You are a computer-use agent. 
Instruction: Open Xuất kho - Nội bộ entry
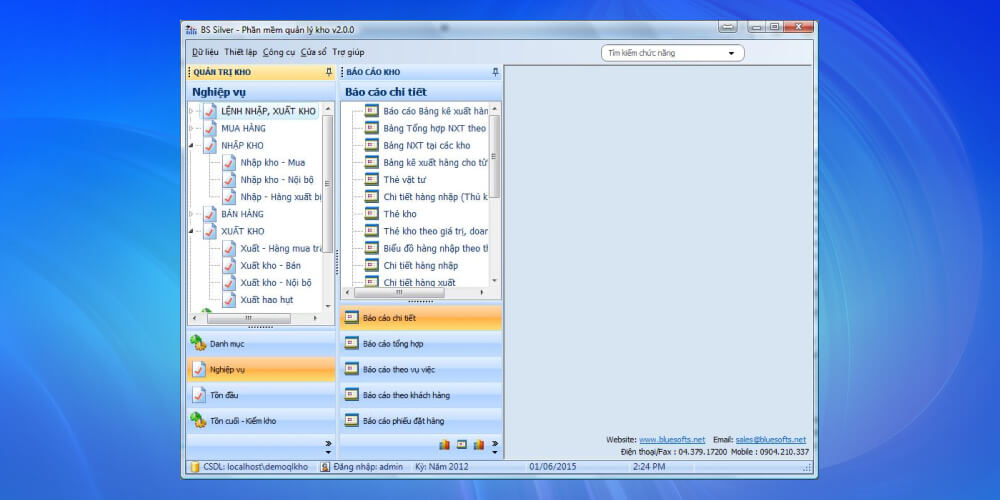tap(277, 283)
